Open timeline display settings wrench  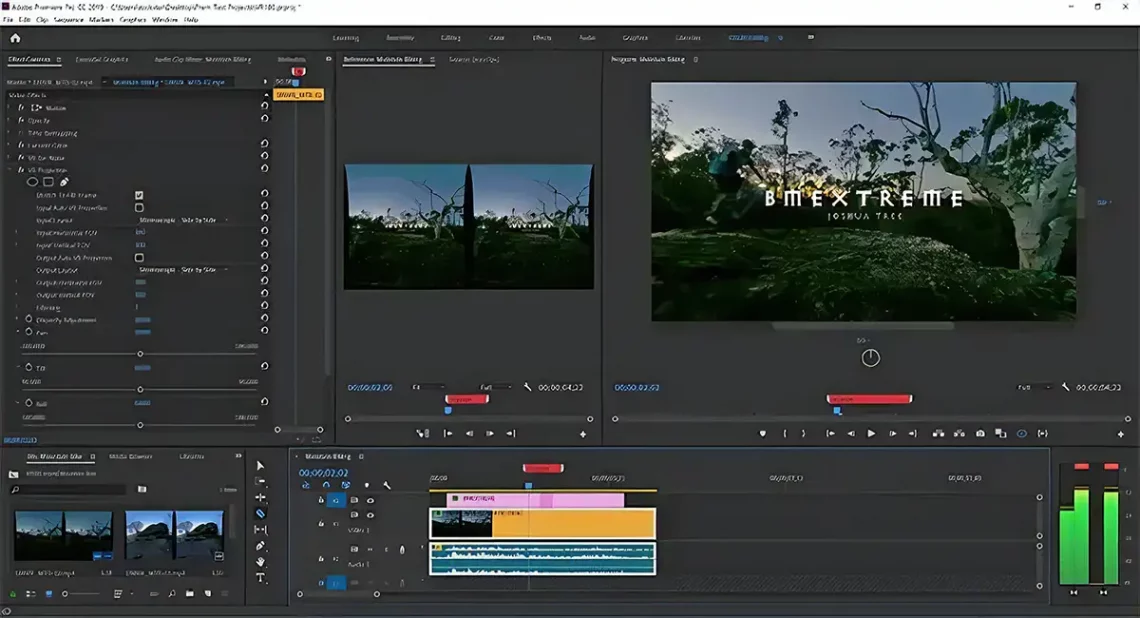tap(387, 485)
